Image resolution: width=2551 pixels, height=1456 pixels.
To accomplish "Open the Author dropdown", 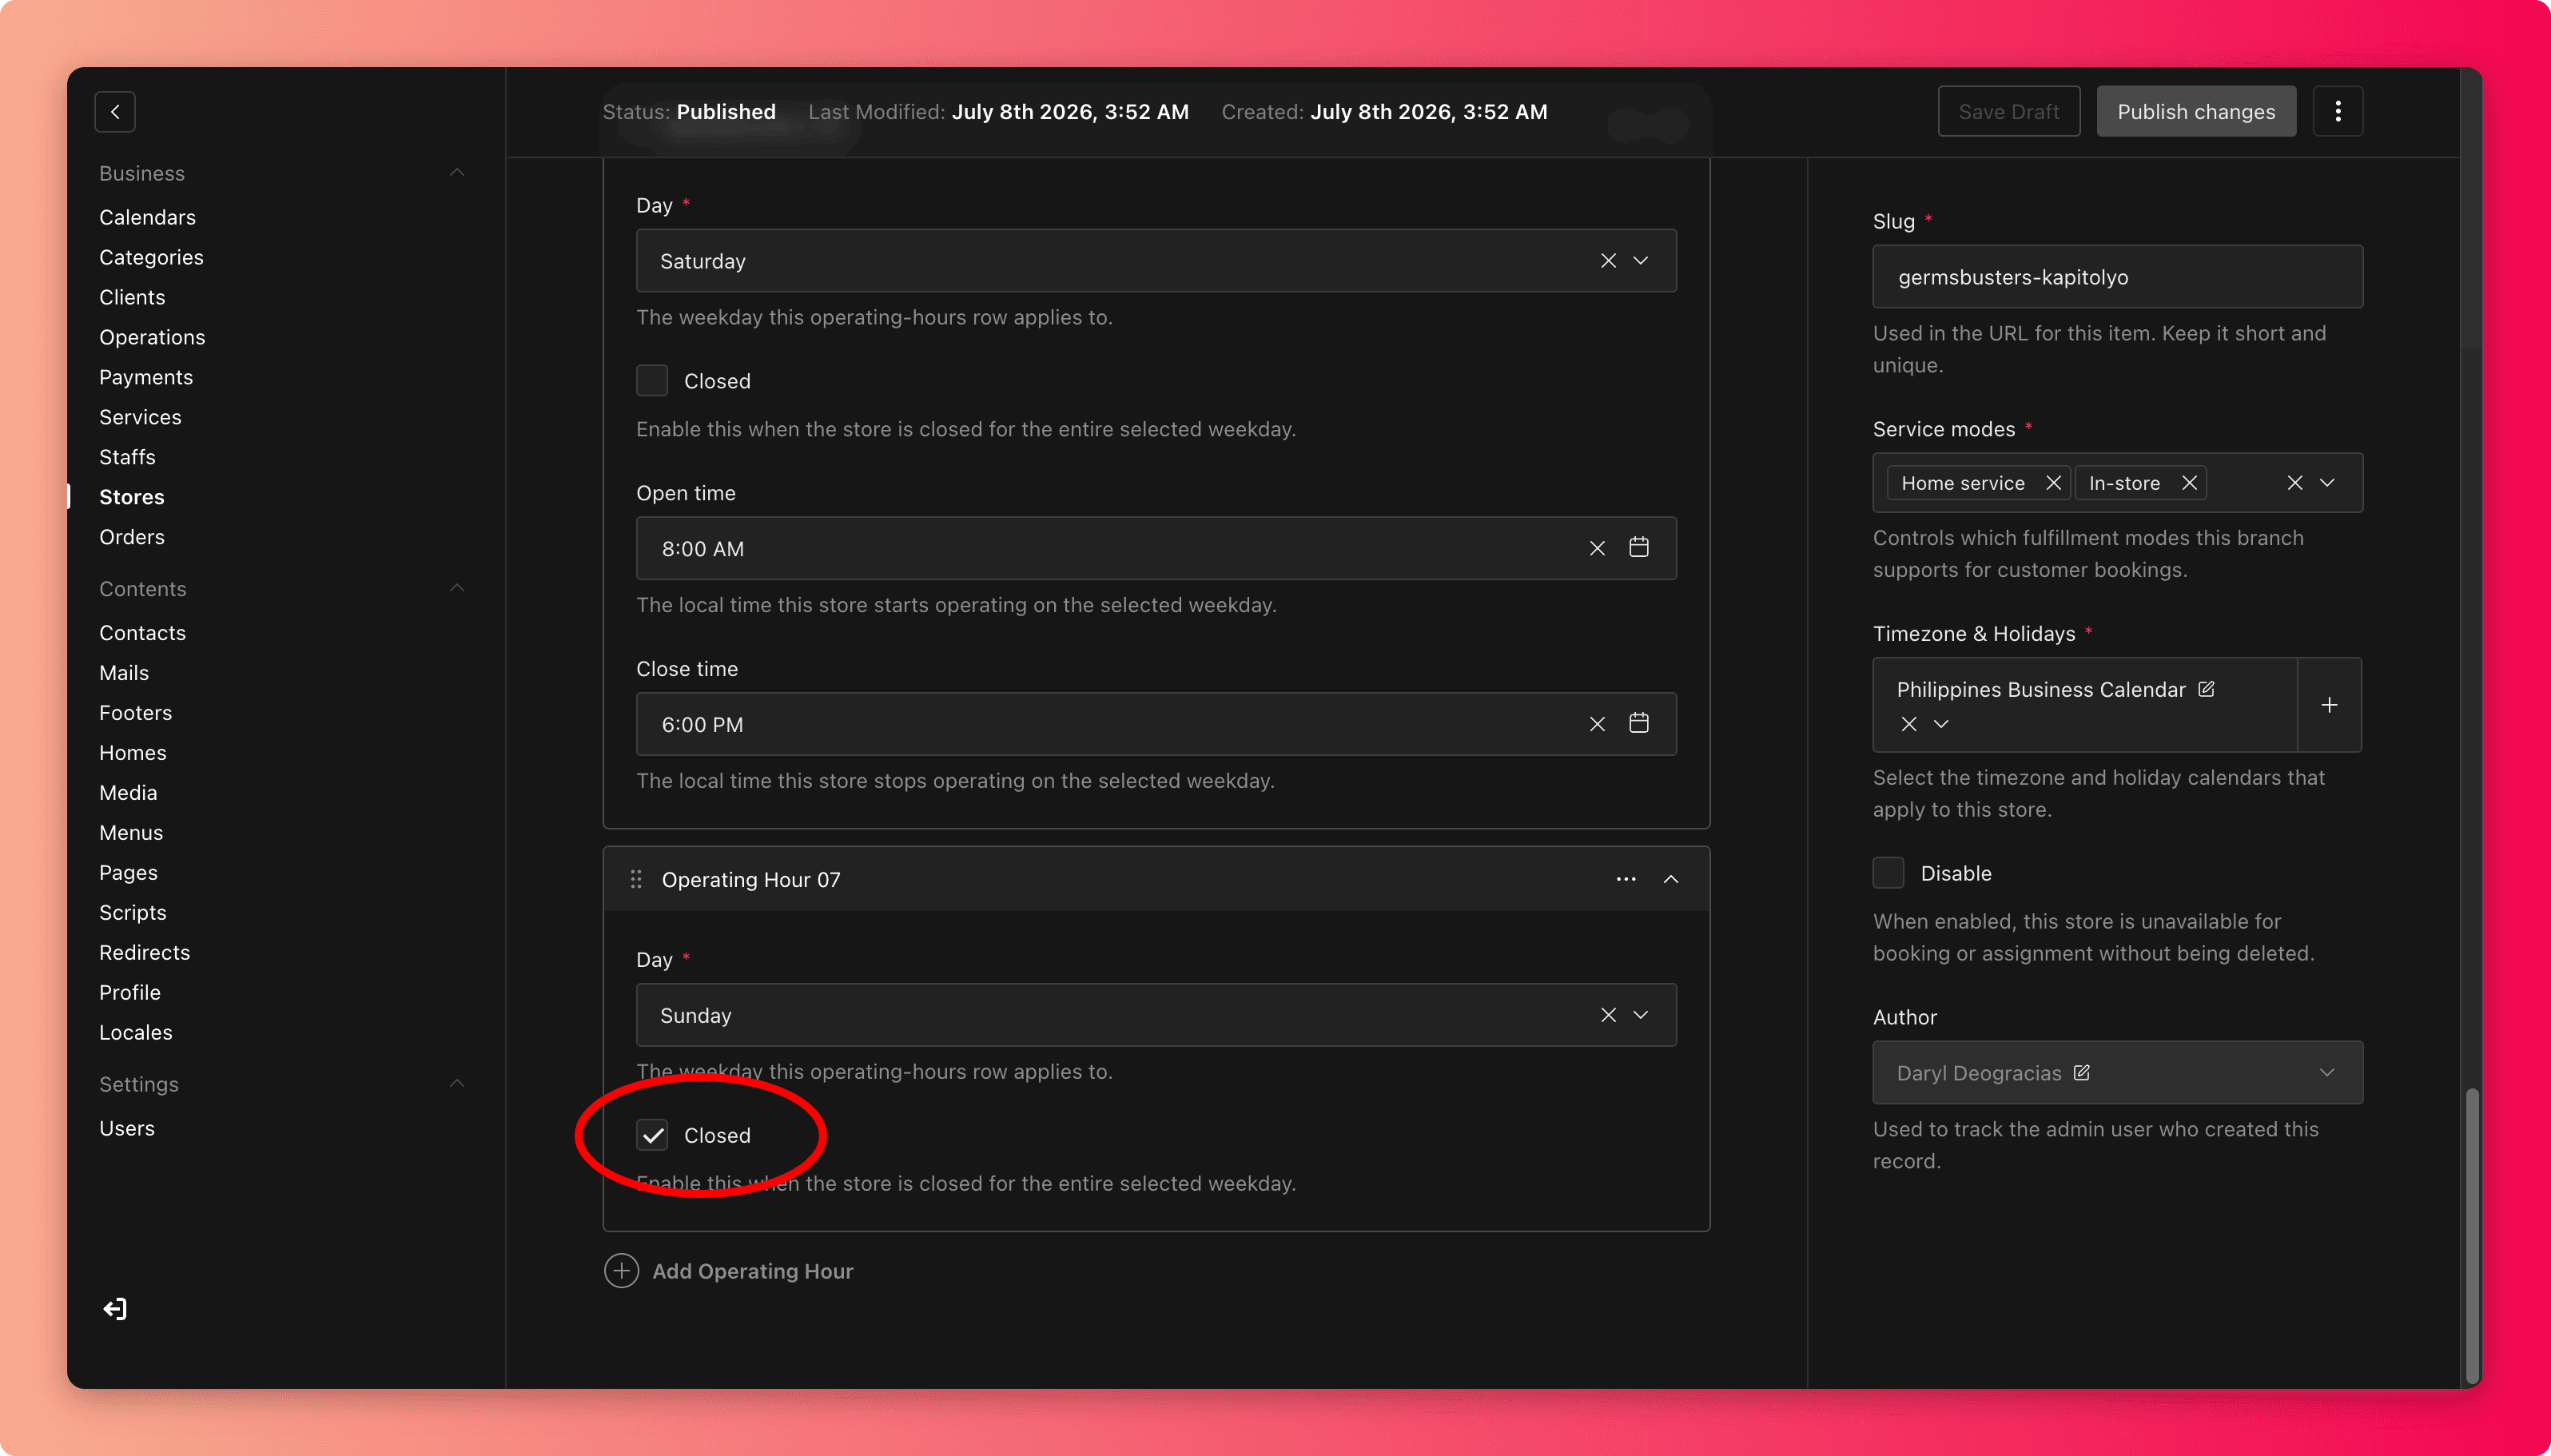I will [x=2326, y=1072].
